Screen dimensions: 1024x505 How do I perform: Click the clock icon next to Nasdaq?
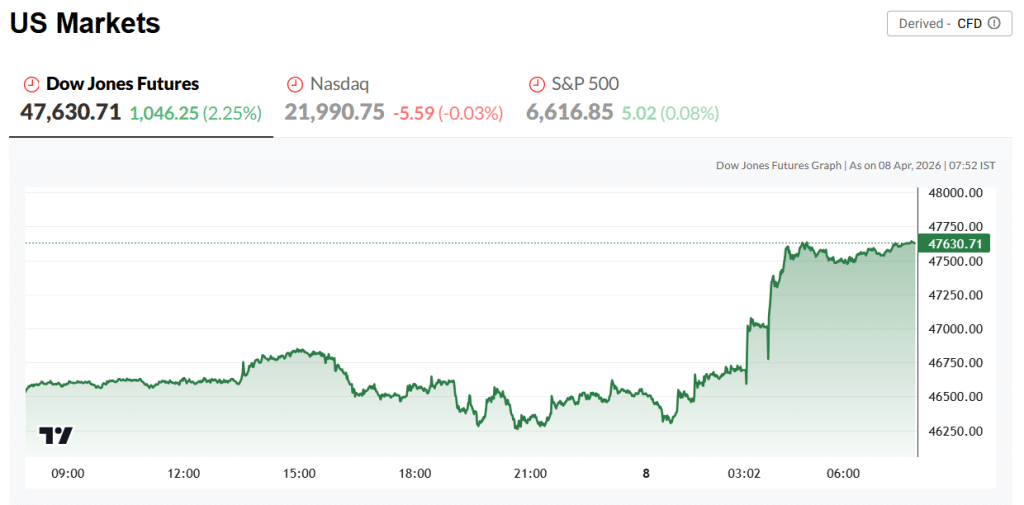[x=295, y=84]
